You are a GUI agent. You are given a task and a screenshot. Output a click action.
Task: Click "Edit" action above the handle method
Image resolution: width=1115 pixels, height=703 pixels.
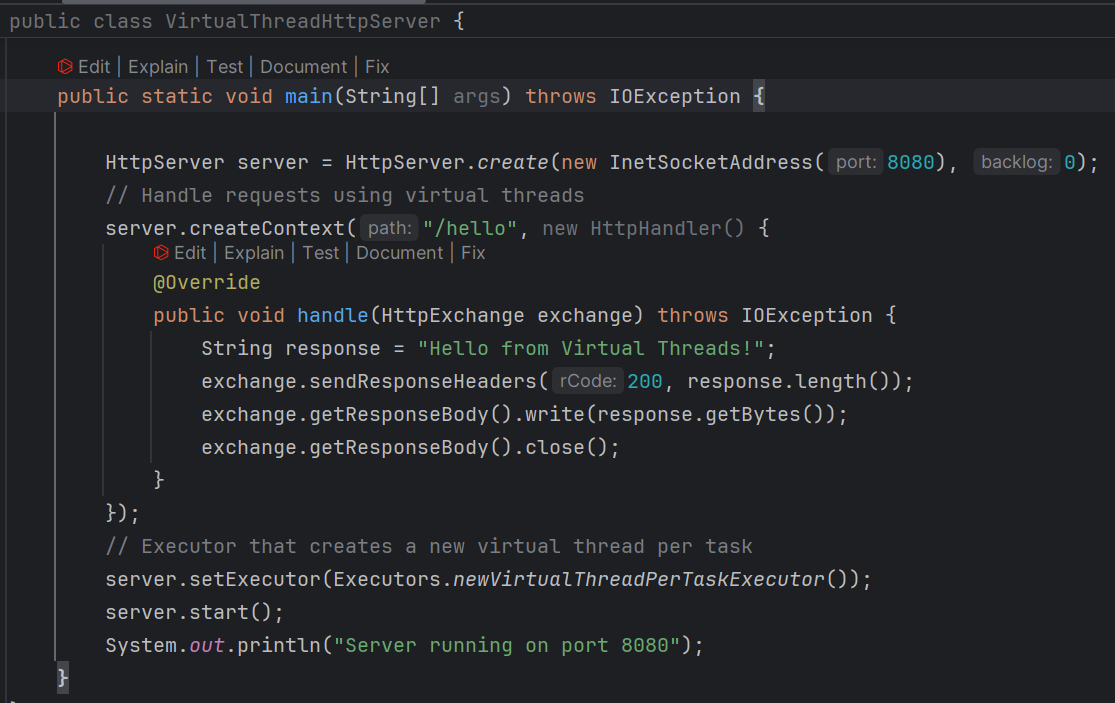pyautogui.click(x=190, y=252)
